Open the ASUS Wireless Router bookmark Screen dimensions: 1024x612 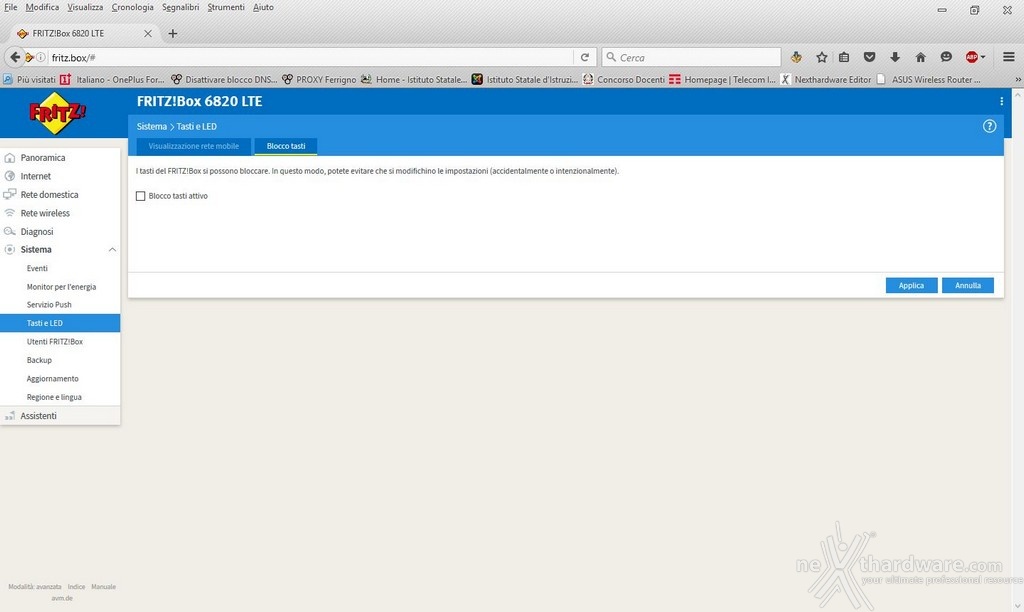coord(929,79)
